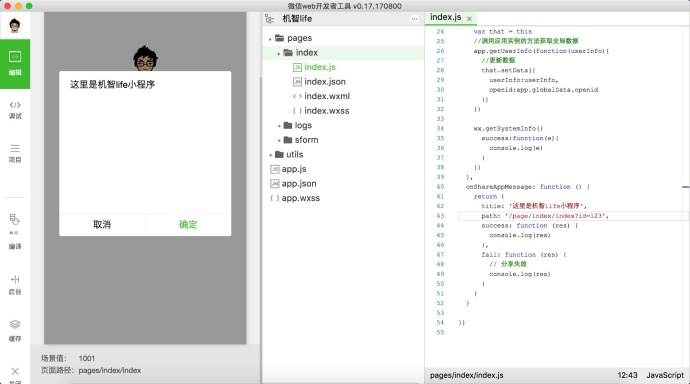
Task: Click the openid:app.globalData.openid code line
Action: pyautogui.click(x=543, y=90)
